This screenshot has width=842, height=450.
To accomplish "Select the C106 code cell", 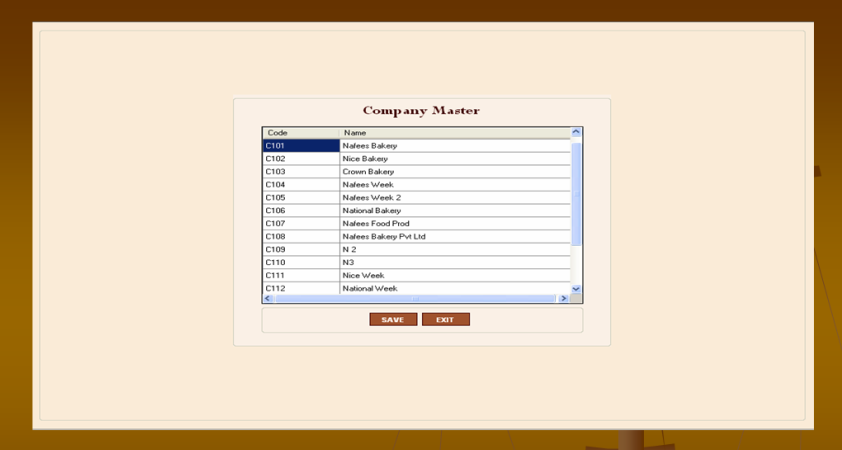I will (x=301, y=211).
